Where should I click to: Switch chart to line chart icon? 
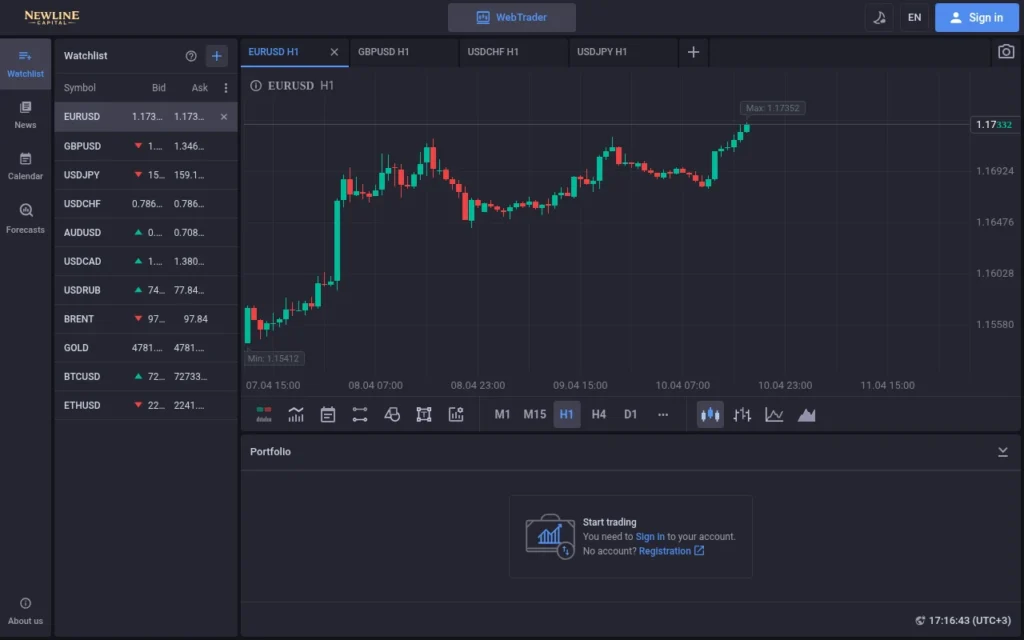[774, 413]
